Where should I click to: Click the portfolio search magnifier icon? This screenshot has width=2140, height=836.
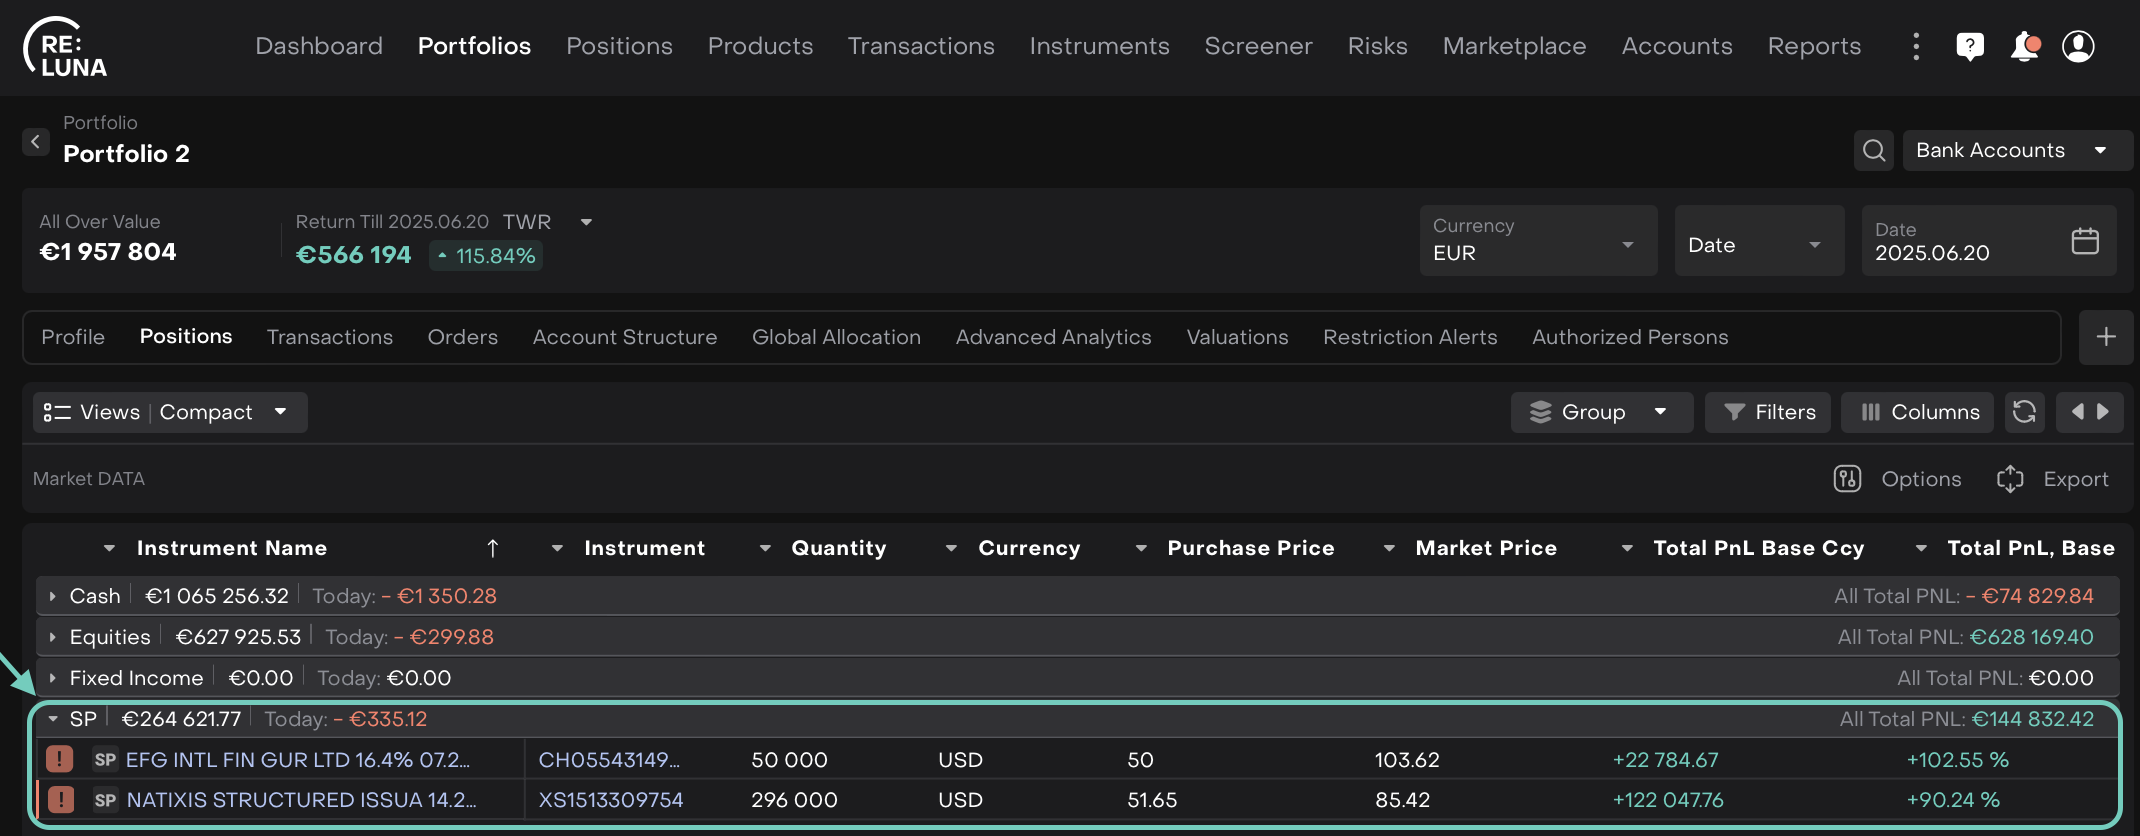point(1874,151)
